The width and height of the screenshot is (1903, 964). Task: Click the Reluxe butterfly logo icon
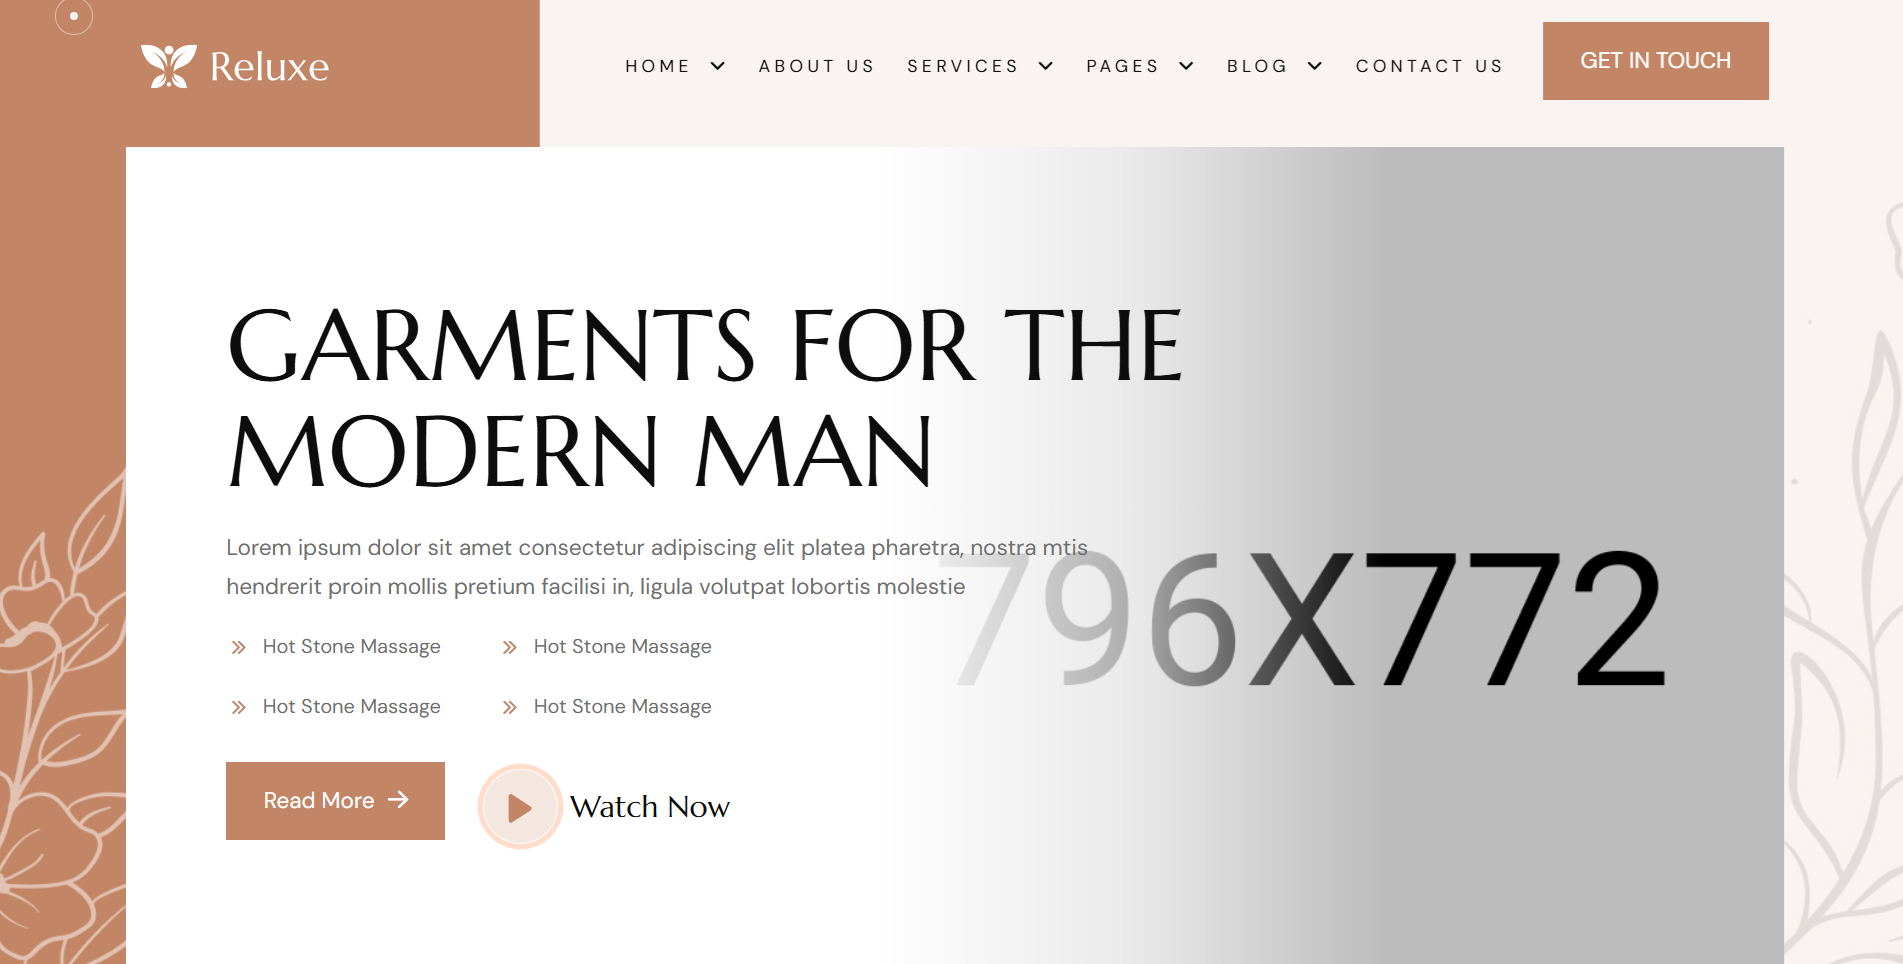[x=168, y=66]
